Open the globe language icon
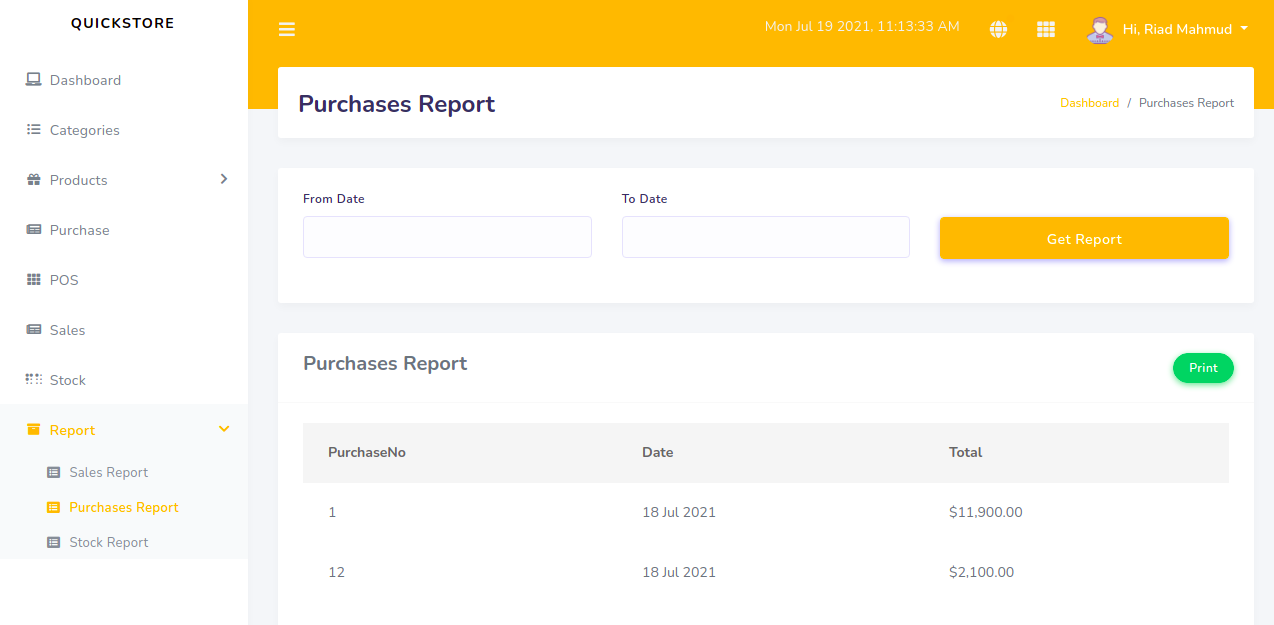The height and width of the screenshot is (625, 1274). (x=998, y=29)
